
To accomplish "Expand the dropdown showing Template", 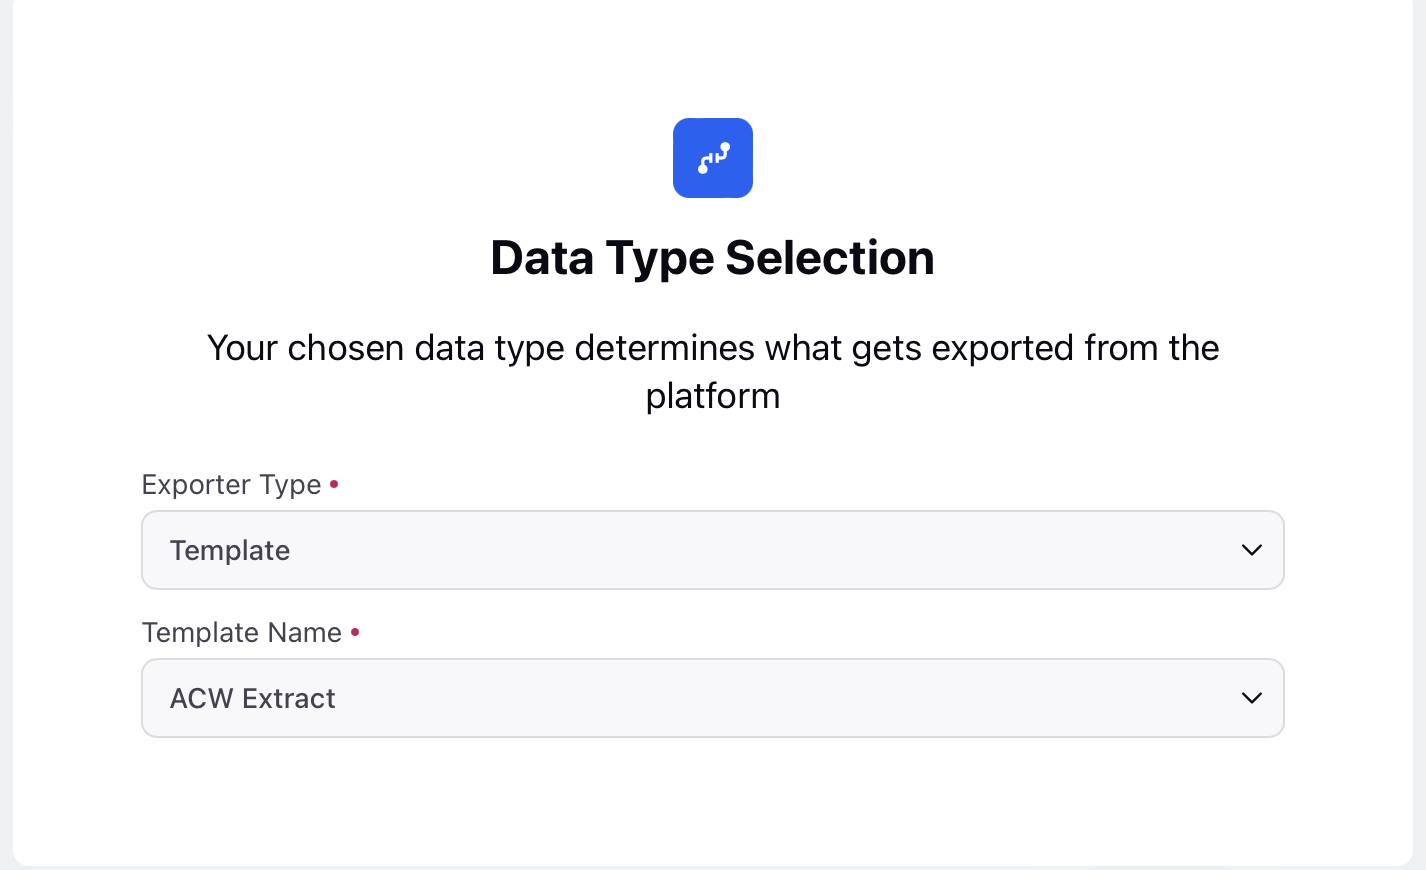I will coord(713,550).
